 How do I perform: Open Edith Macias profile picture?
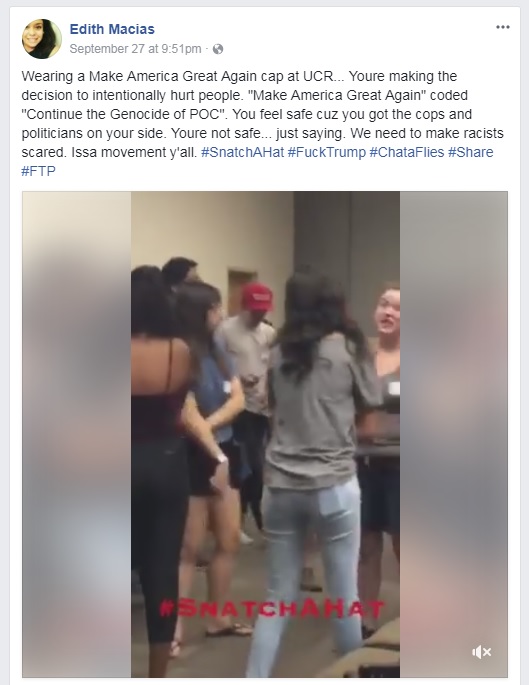click(42, 38)
